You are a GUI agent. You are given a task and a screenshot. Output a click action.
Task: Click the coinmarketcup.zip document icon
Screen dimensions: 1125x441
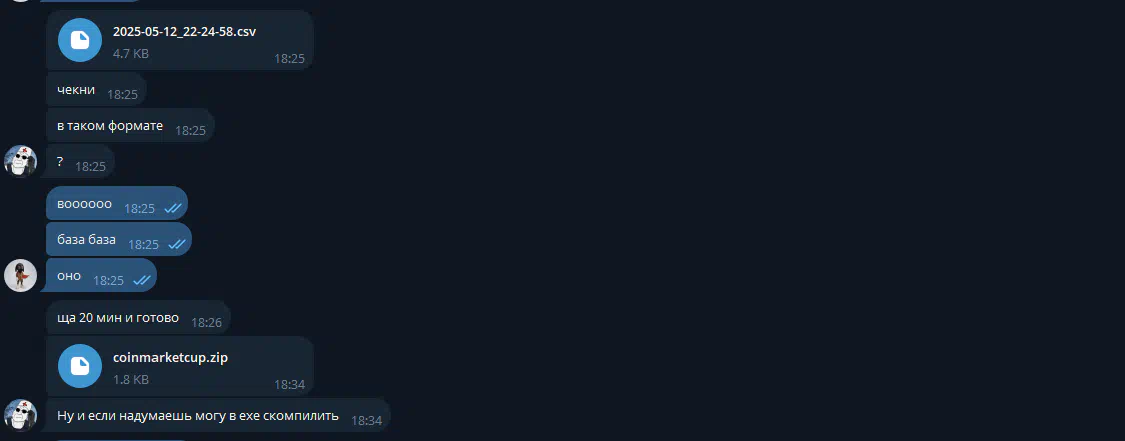tap(80, 366)
